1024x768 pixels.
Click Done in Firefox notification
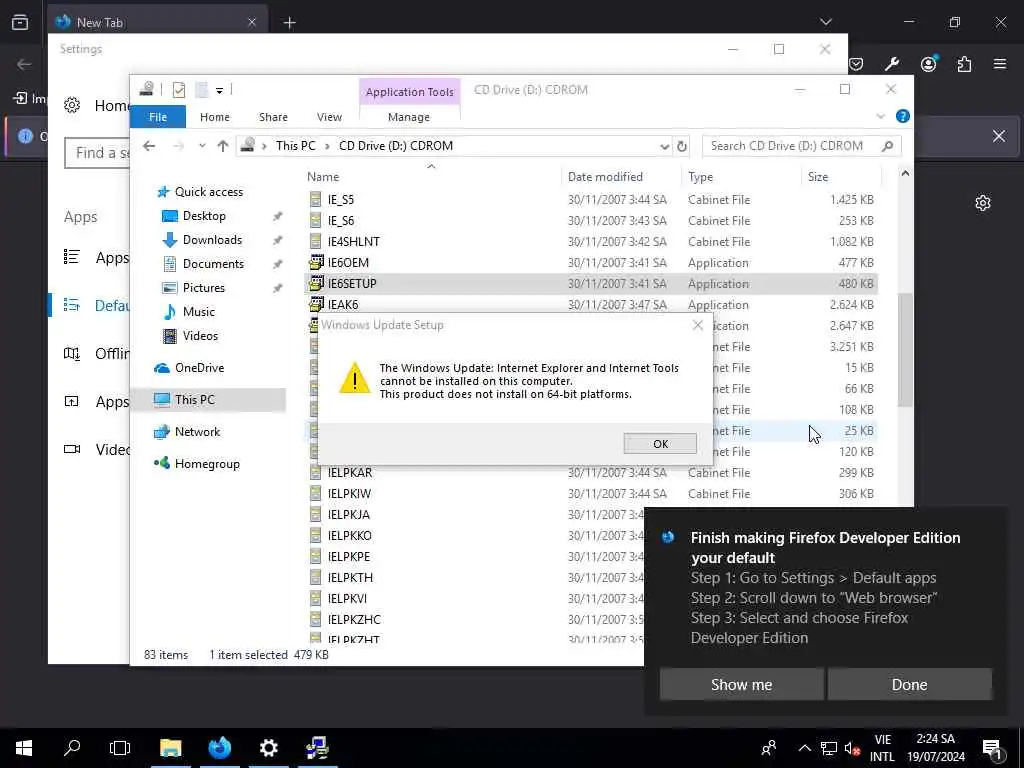point(909,684)
